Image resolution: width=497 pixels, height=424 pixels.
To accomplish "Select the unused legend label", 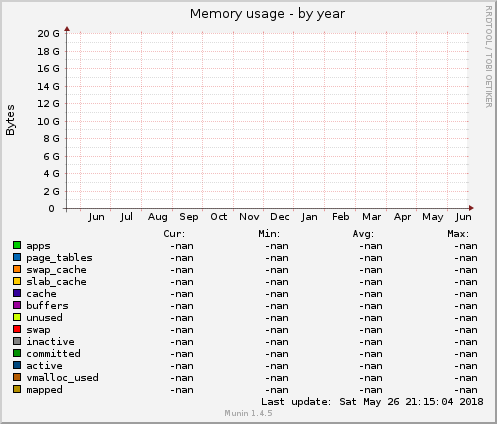I will (x=44, y=318).
